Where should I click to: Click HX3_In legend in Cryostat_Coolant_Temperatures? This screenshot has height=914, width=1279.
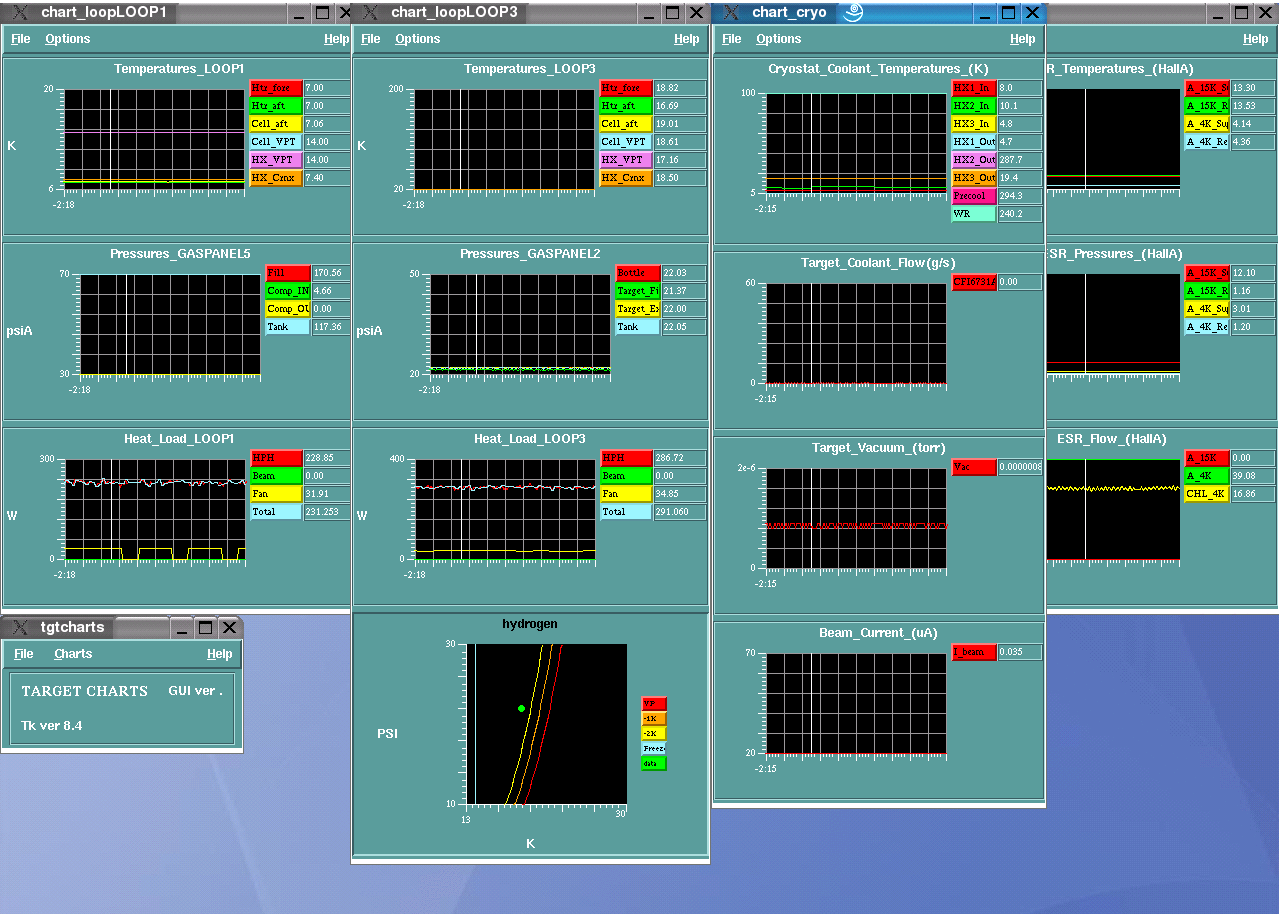(974, 124)
